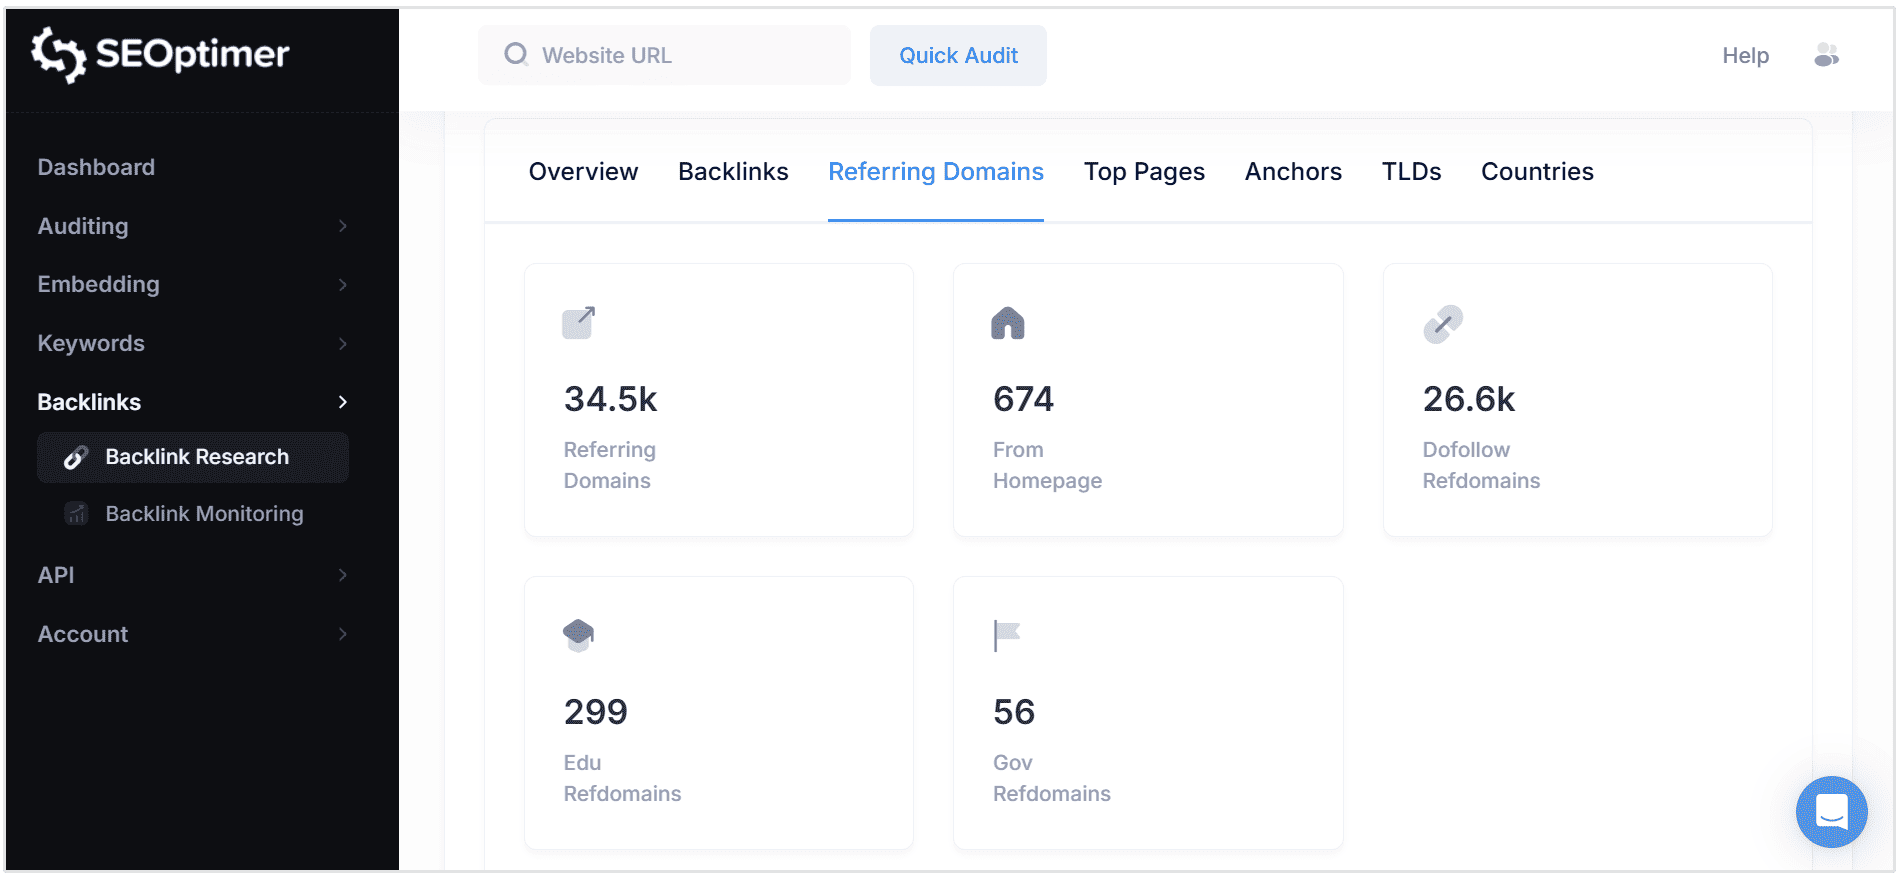Image resolution: width=1900 pixels, height=880 pixels.
Task: Open the live chat bubble widget
Action: click(x=1832, y=812)
